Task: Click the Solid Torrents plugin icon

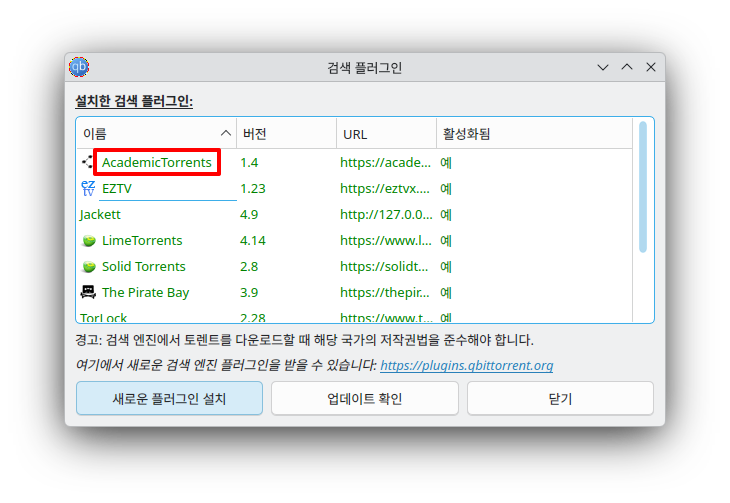Action: tap(88, 267)
